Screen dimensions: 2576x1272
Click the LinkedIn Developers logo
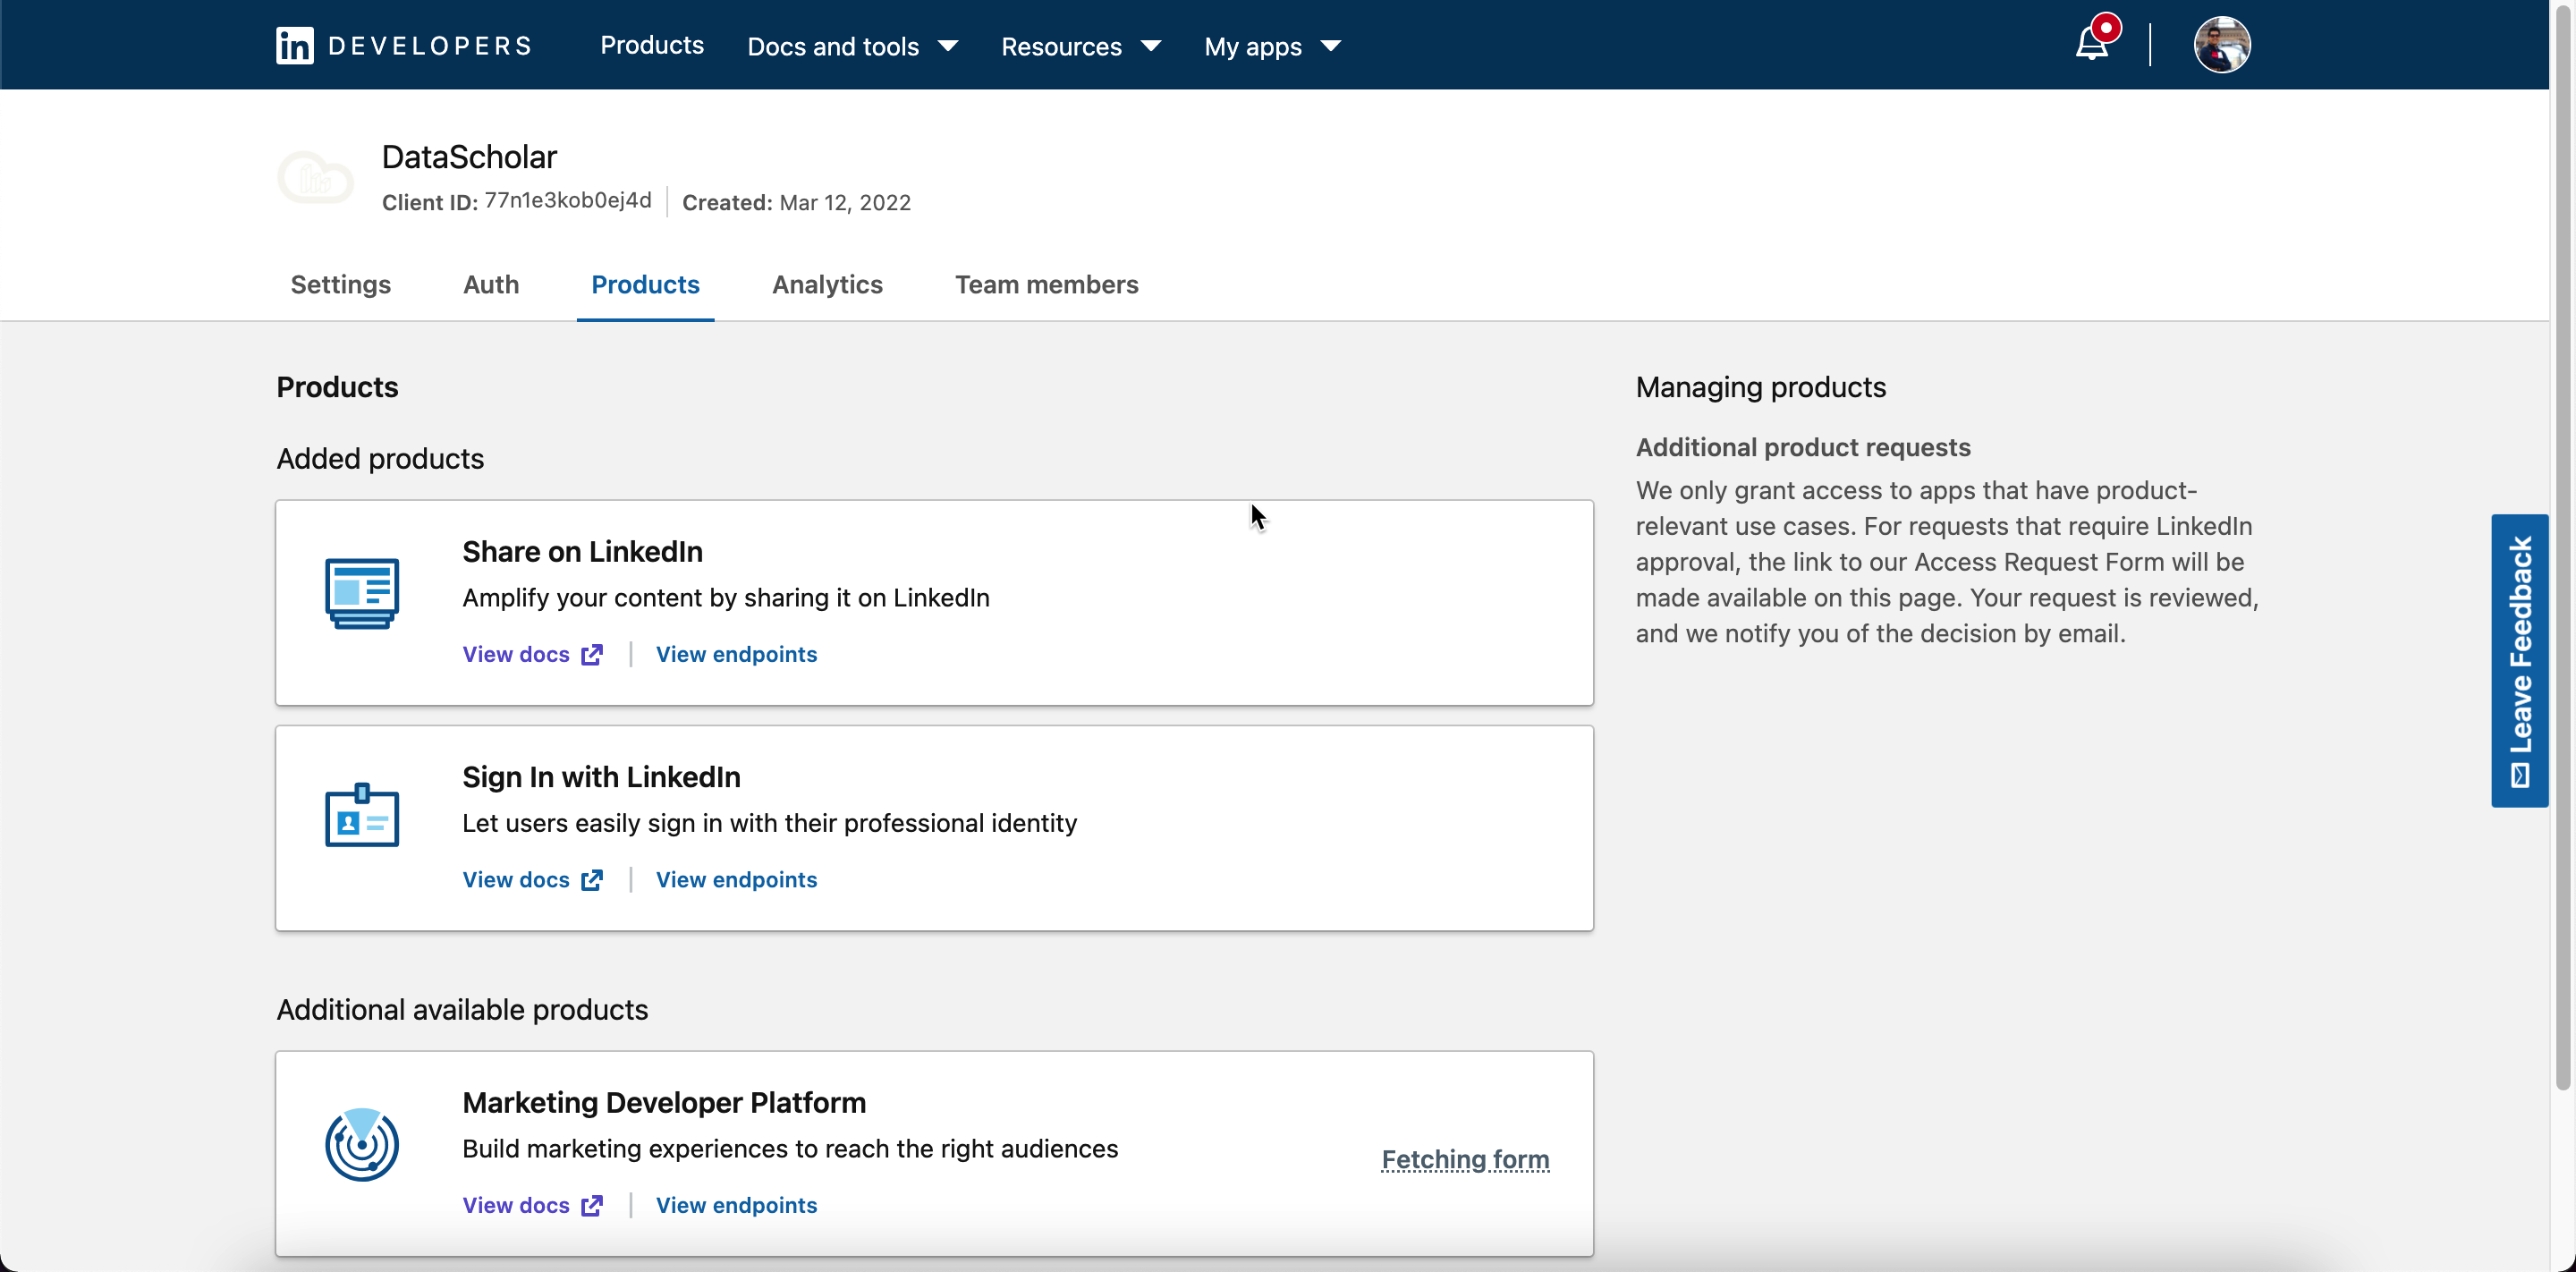[403, 46]
